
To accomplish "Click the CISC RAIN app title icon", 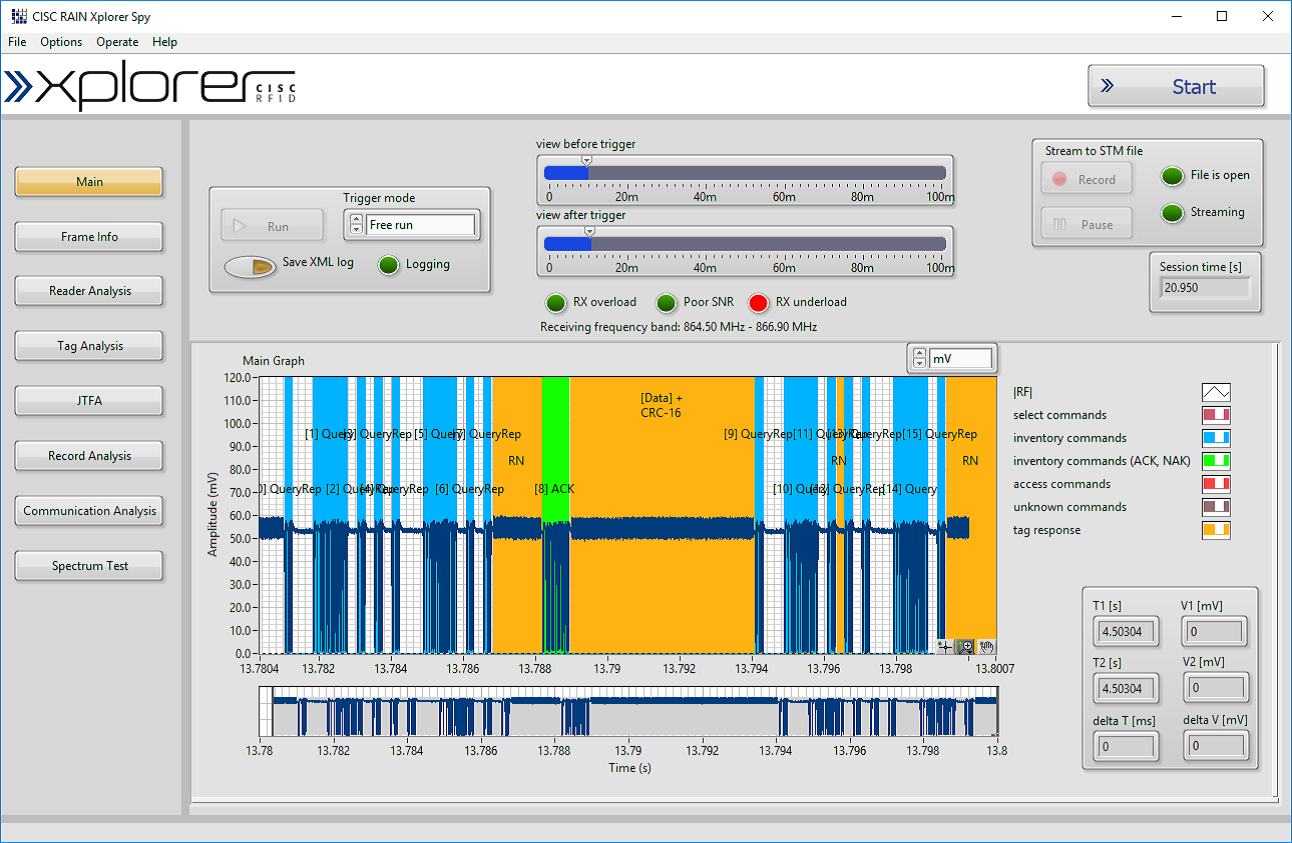I will pos(17,16).
